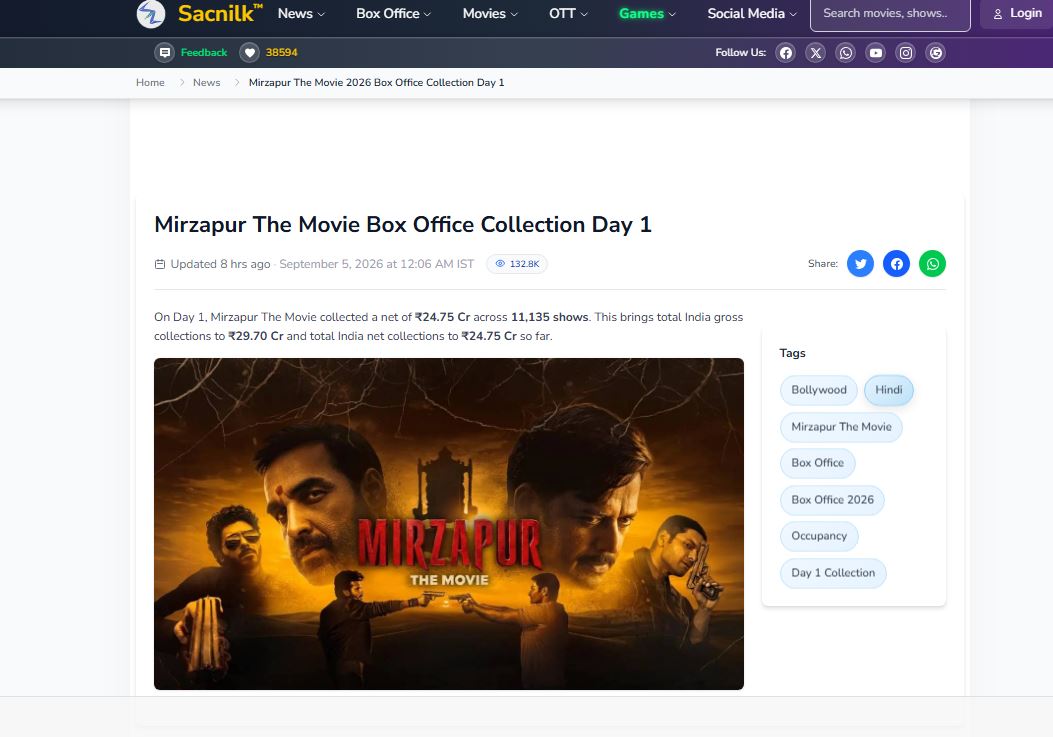Click the ₹29.70 Cr gross figure
Image resolution: width=1053 pixels, height=737 pixels.
tap(256, 336)
